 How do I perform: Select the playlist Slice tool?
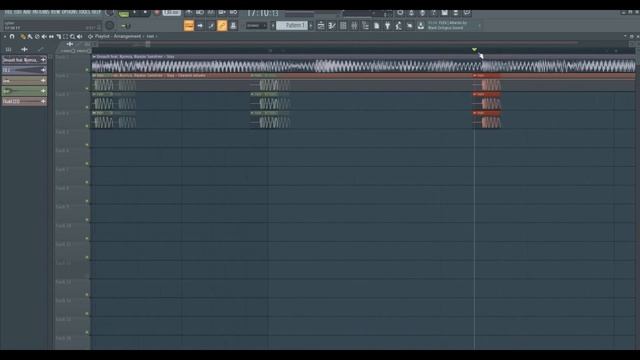coord(58,36)
